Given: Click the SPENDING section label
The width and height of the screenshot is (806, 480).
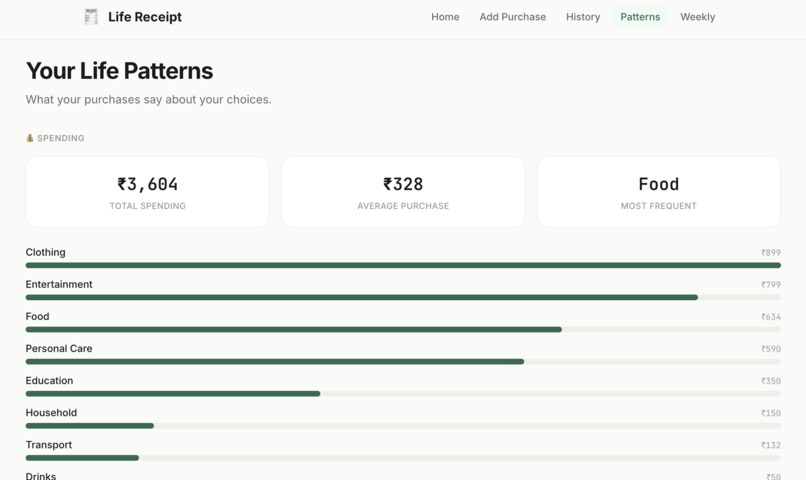Looking at the screenshot, I should tap(61, 138).
